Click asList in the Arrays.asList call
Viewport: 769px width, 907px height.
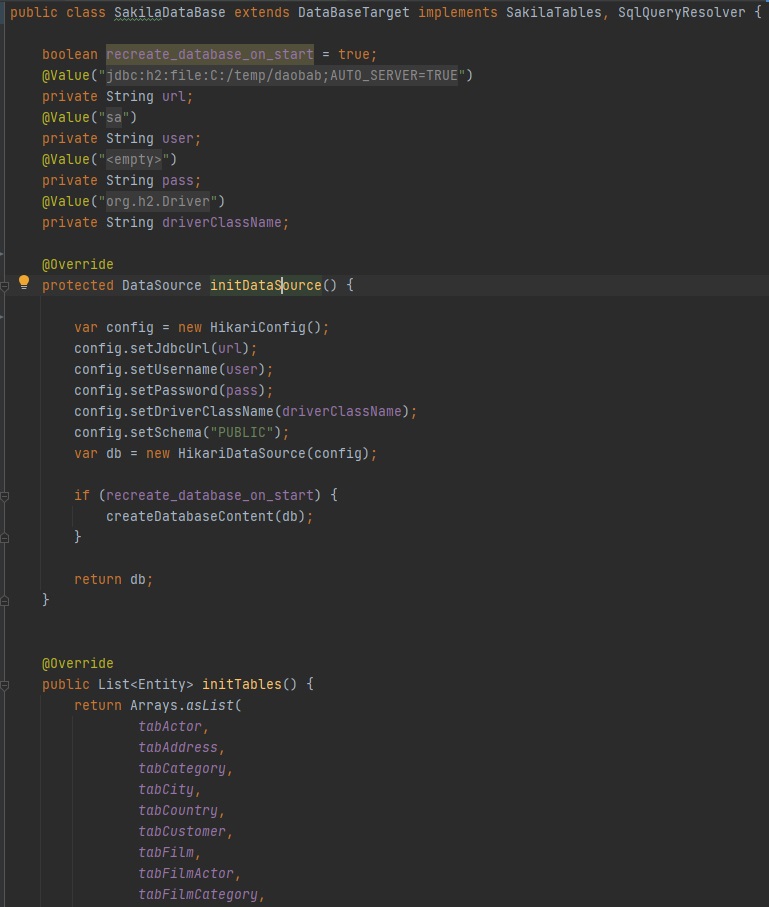209,706
